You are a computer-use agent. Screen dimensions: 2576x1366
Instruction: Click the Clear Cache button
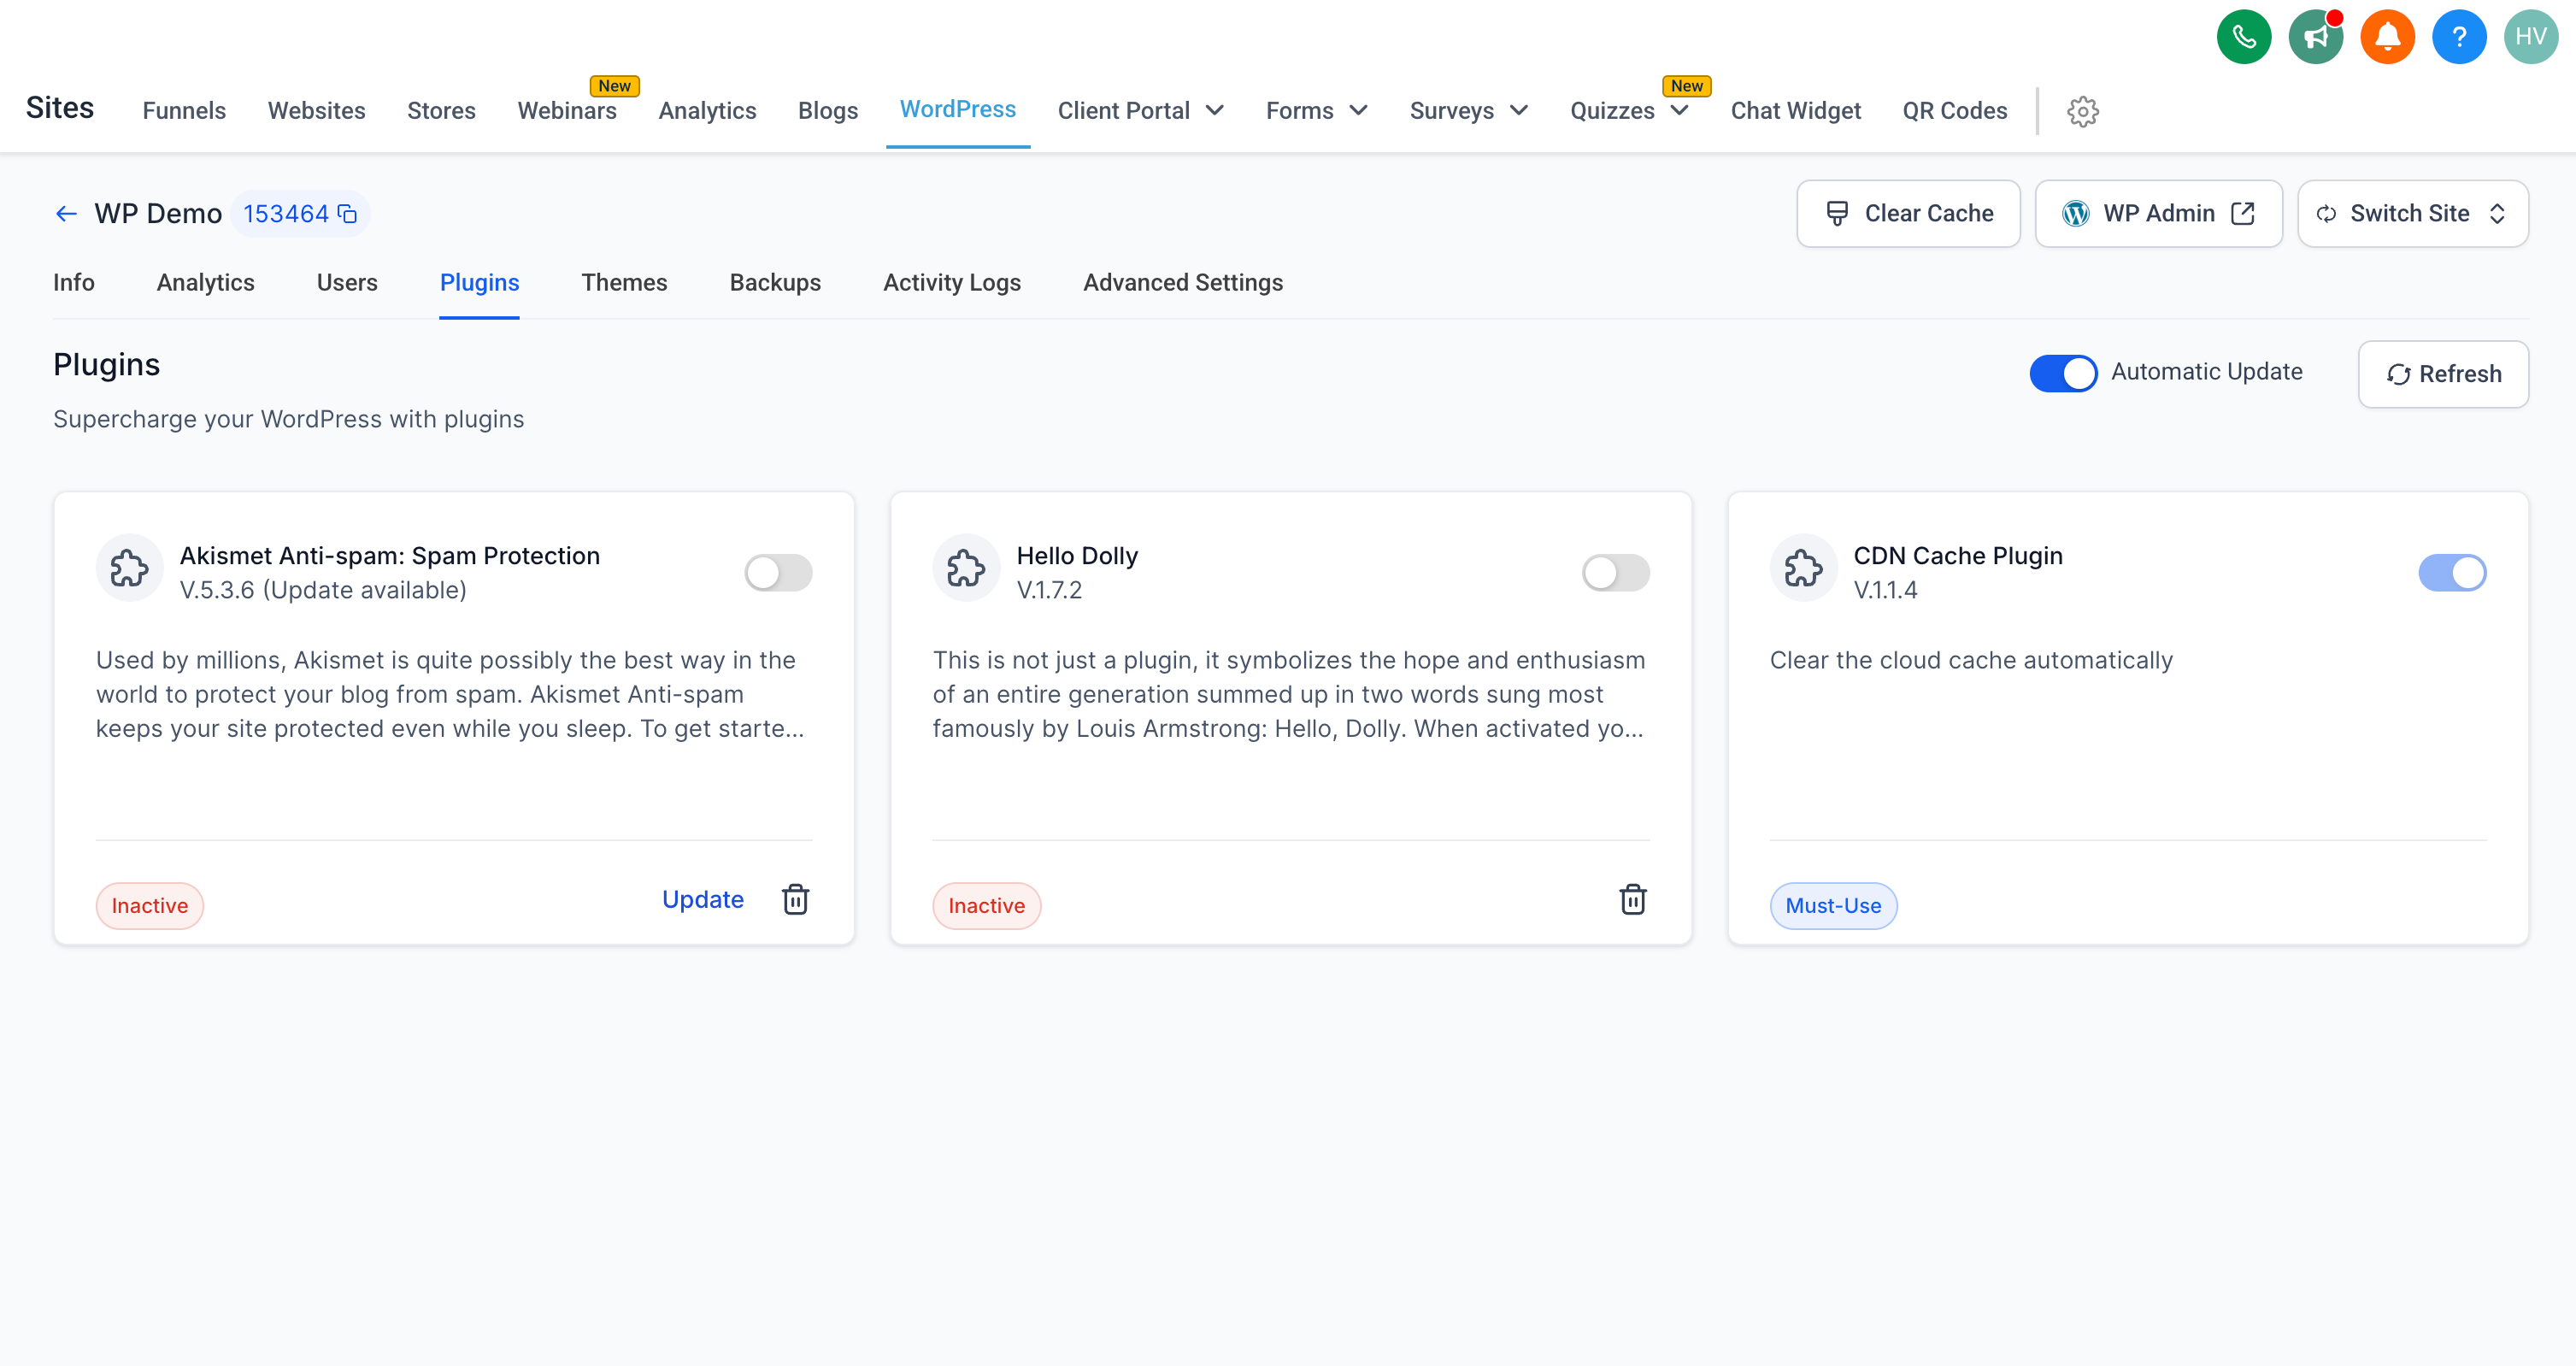1907,214
